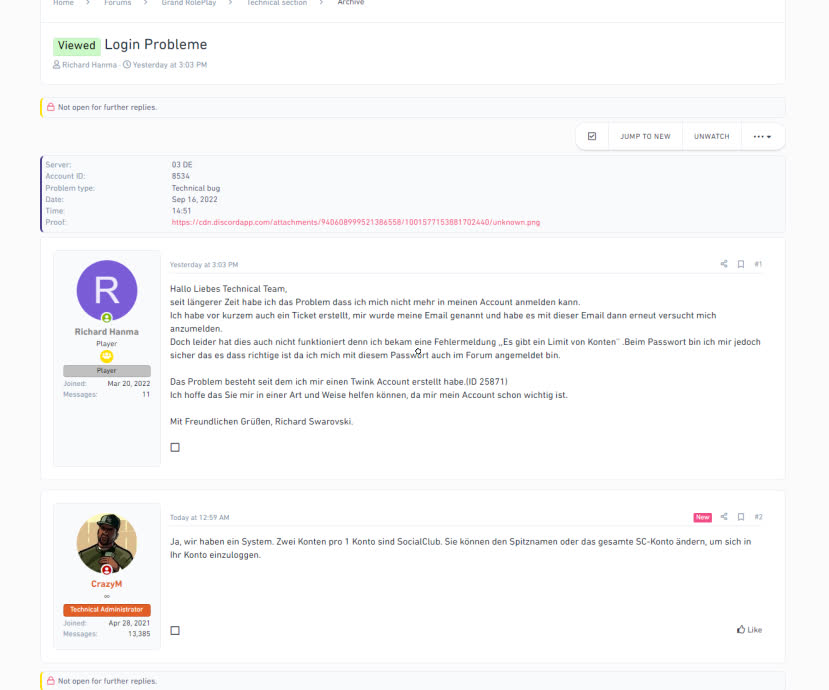
Task: Open the three-dots options dropdown
Action: [x=761, y=136]
